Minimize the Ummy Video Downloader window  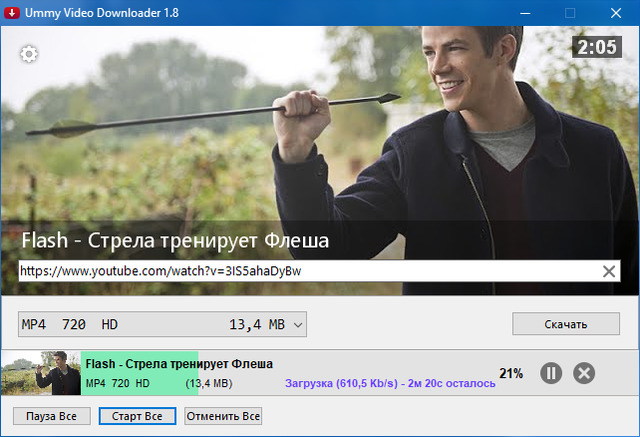[x=525, y=13]
